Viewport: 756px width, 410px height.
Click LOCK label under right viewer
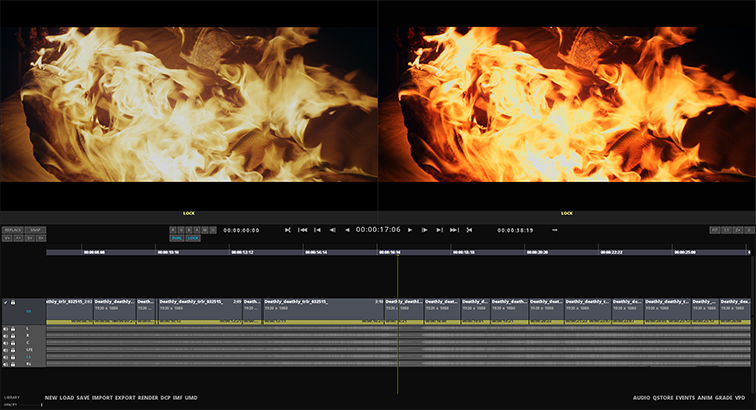(567, 213)
